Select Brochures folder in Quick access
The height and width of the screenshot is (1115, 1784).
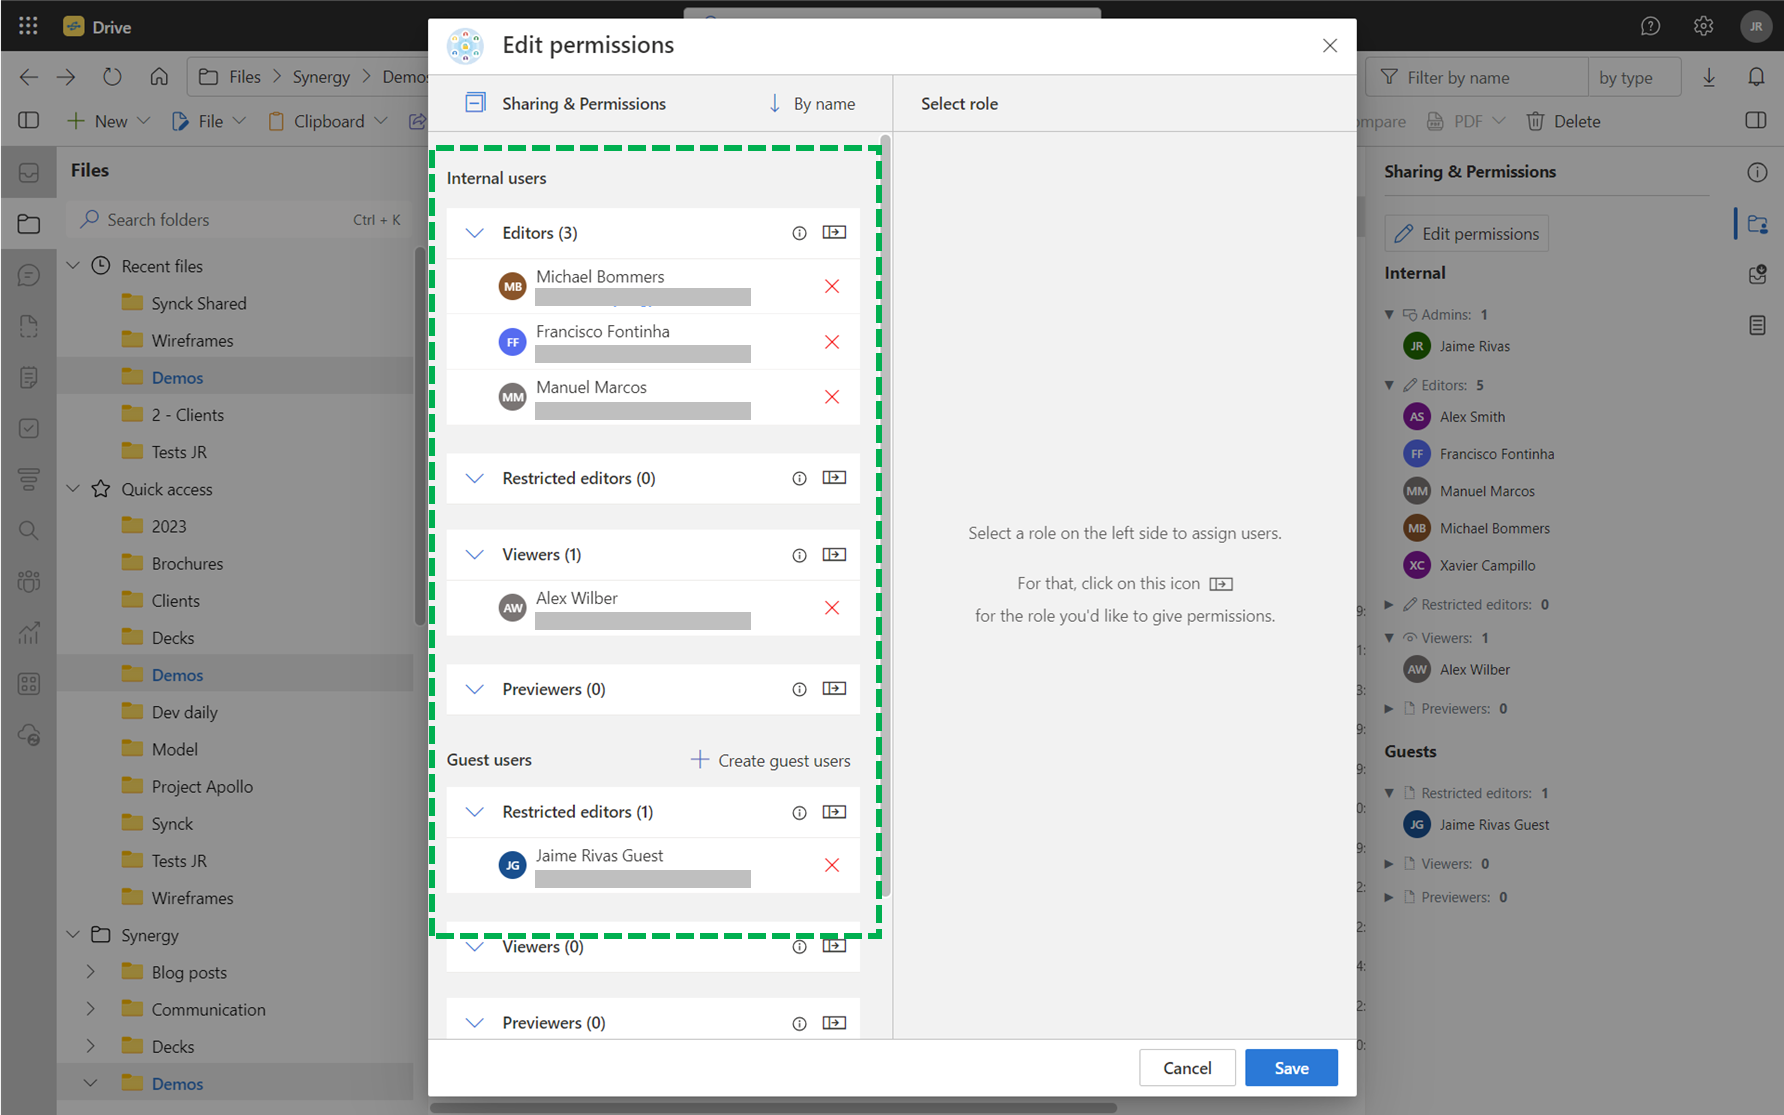[x=187, y=563]
